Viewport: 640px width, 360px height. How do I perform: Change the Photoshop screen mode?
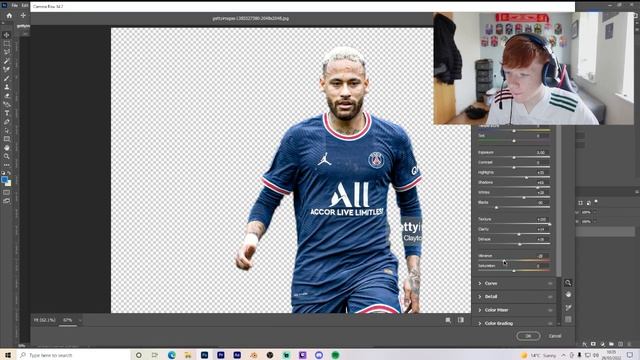(x=7, y=201)
